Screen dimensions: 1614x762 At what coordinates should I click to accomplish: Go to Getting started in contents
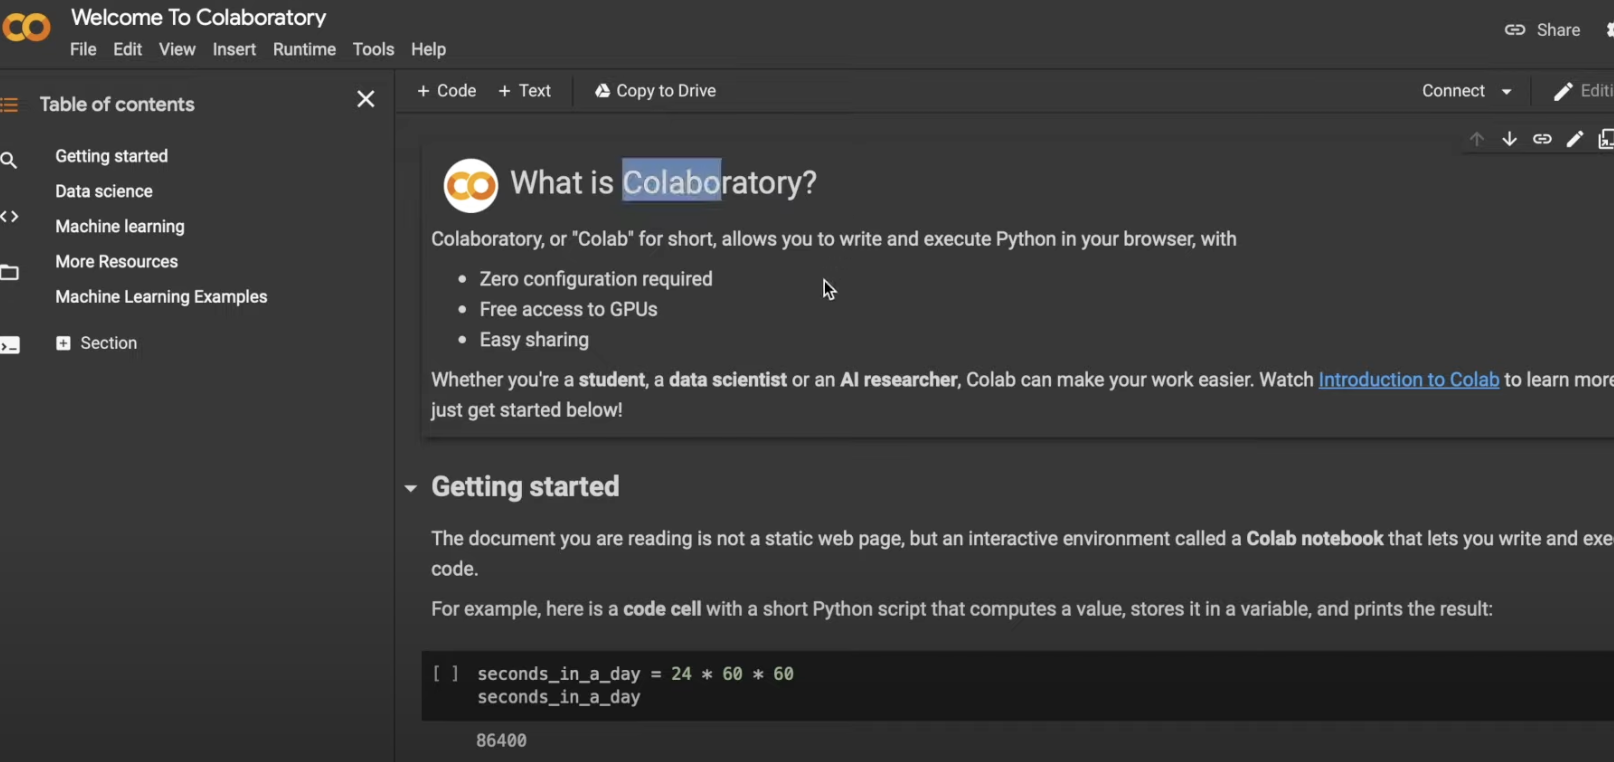[111, 156]
